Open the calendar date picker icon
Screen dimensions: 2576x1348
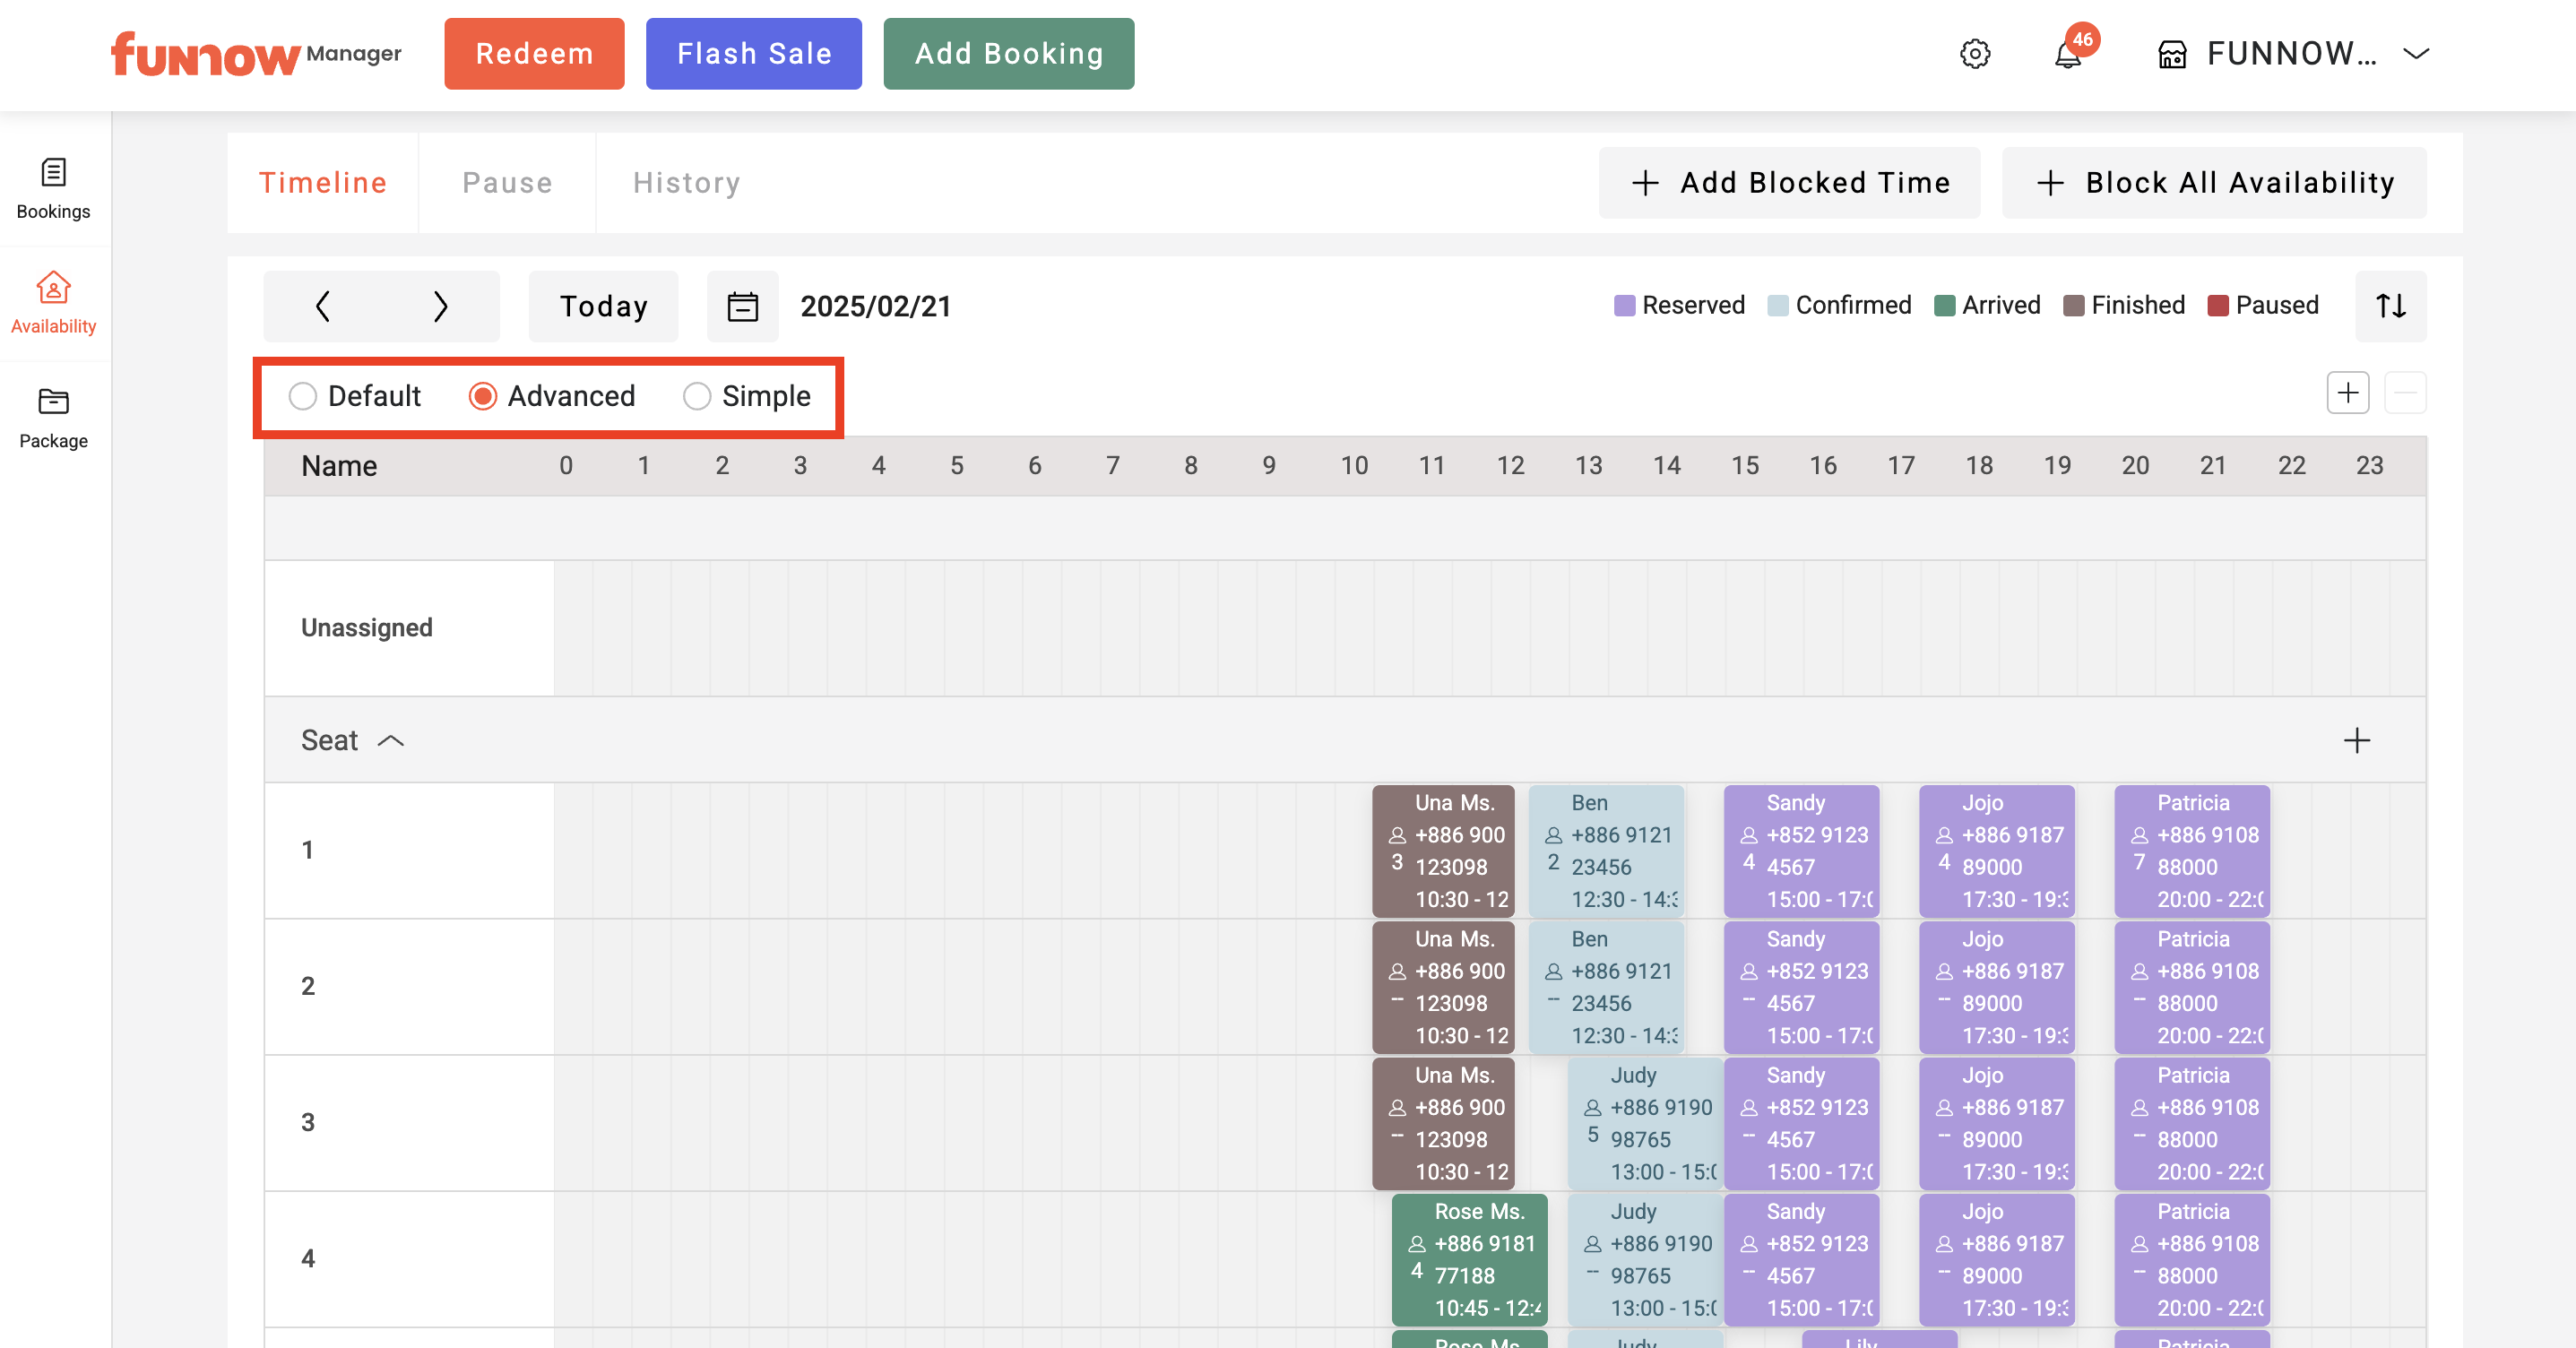[x=743, y=306]
